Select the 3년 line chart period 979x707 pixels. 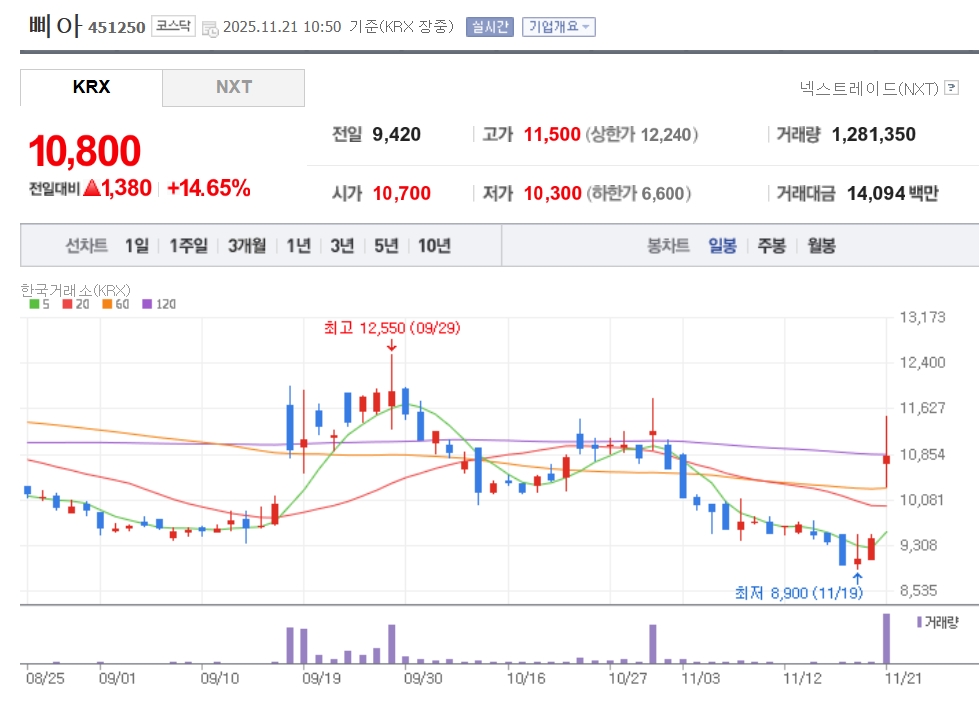tap(342, 245)
